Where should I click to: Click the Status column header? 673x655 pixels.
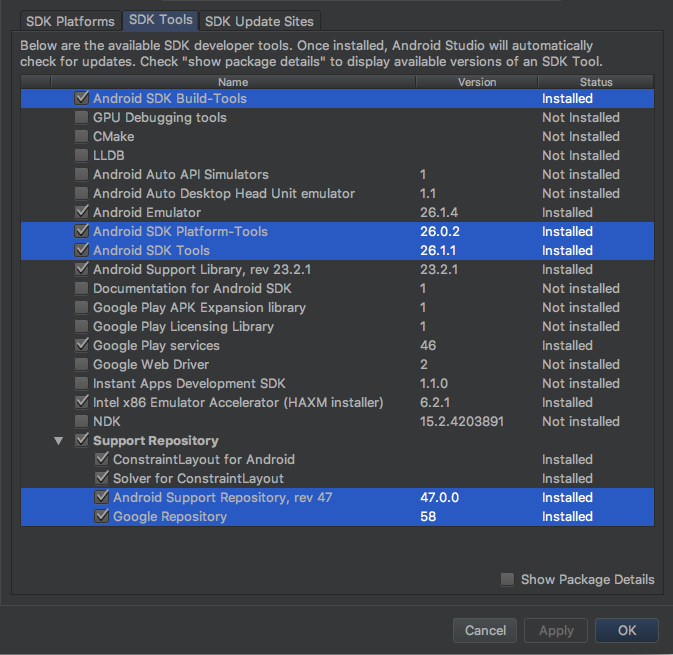595,82
